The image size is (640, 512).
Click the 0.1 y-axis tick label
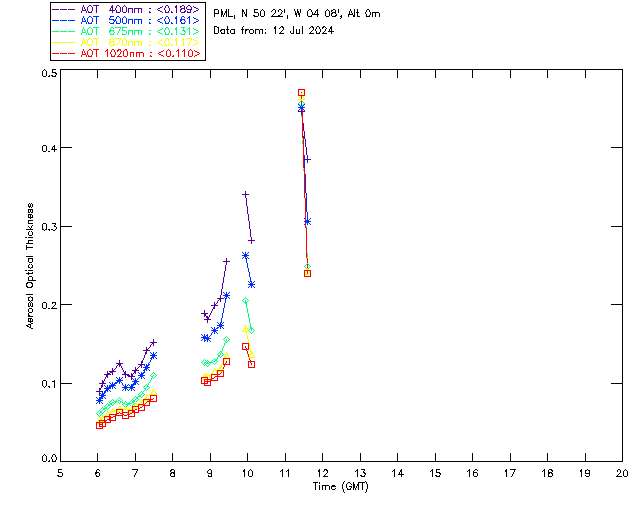click(49, 384)
